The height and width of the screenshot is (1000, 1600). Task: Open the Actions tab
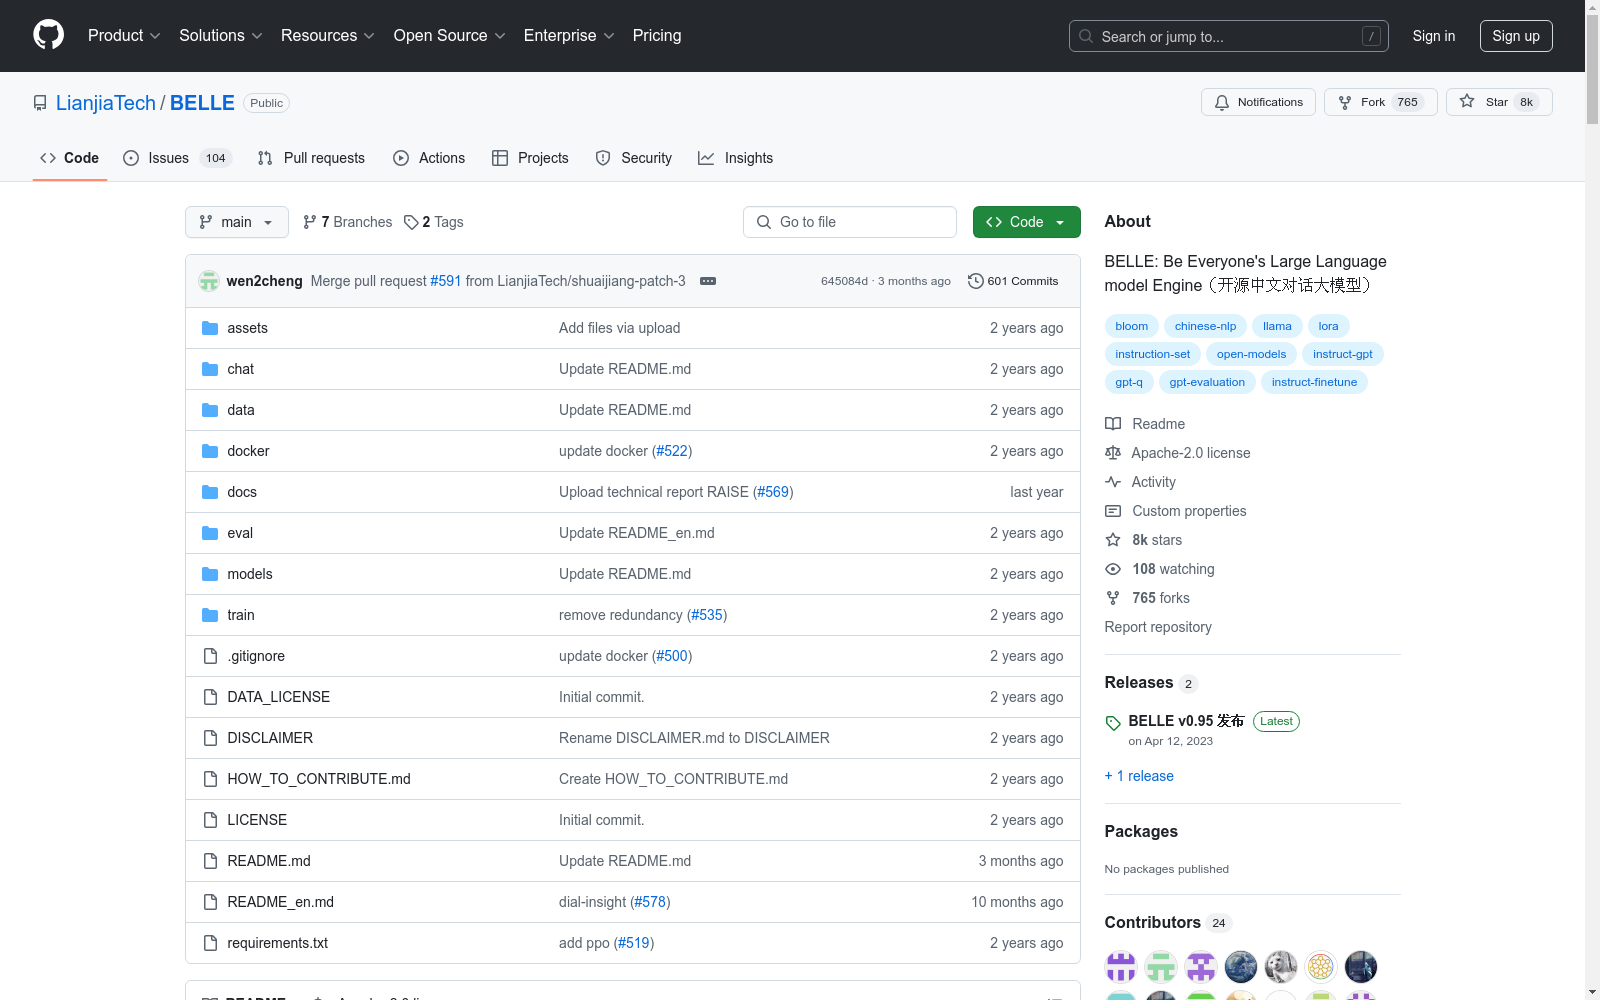[x=429, y=158]
